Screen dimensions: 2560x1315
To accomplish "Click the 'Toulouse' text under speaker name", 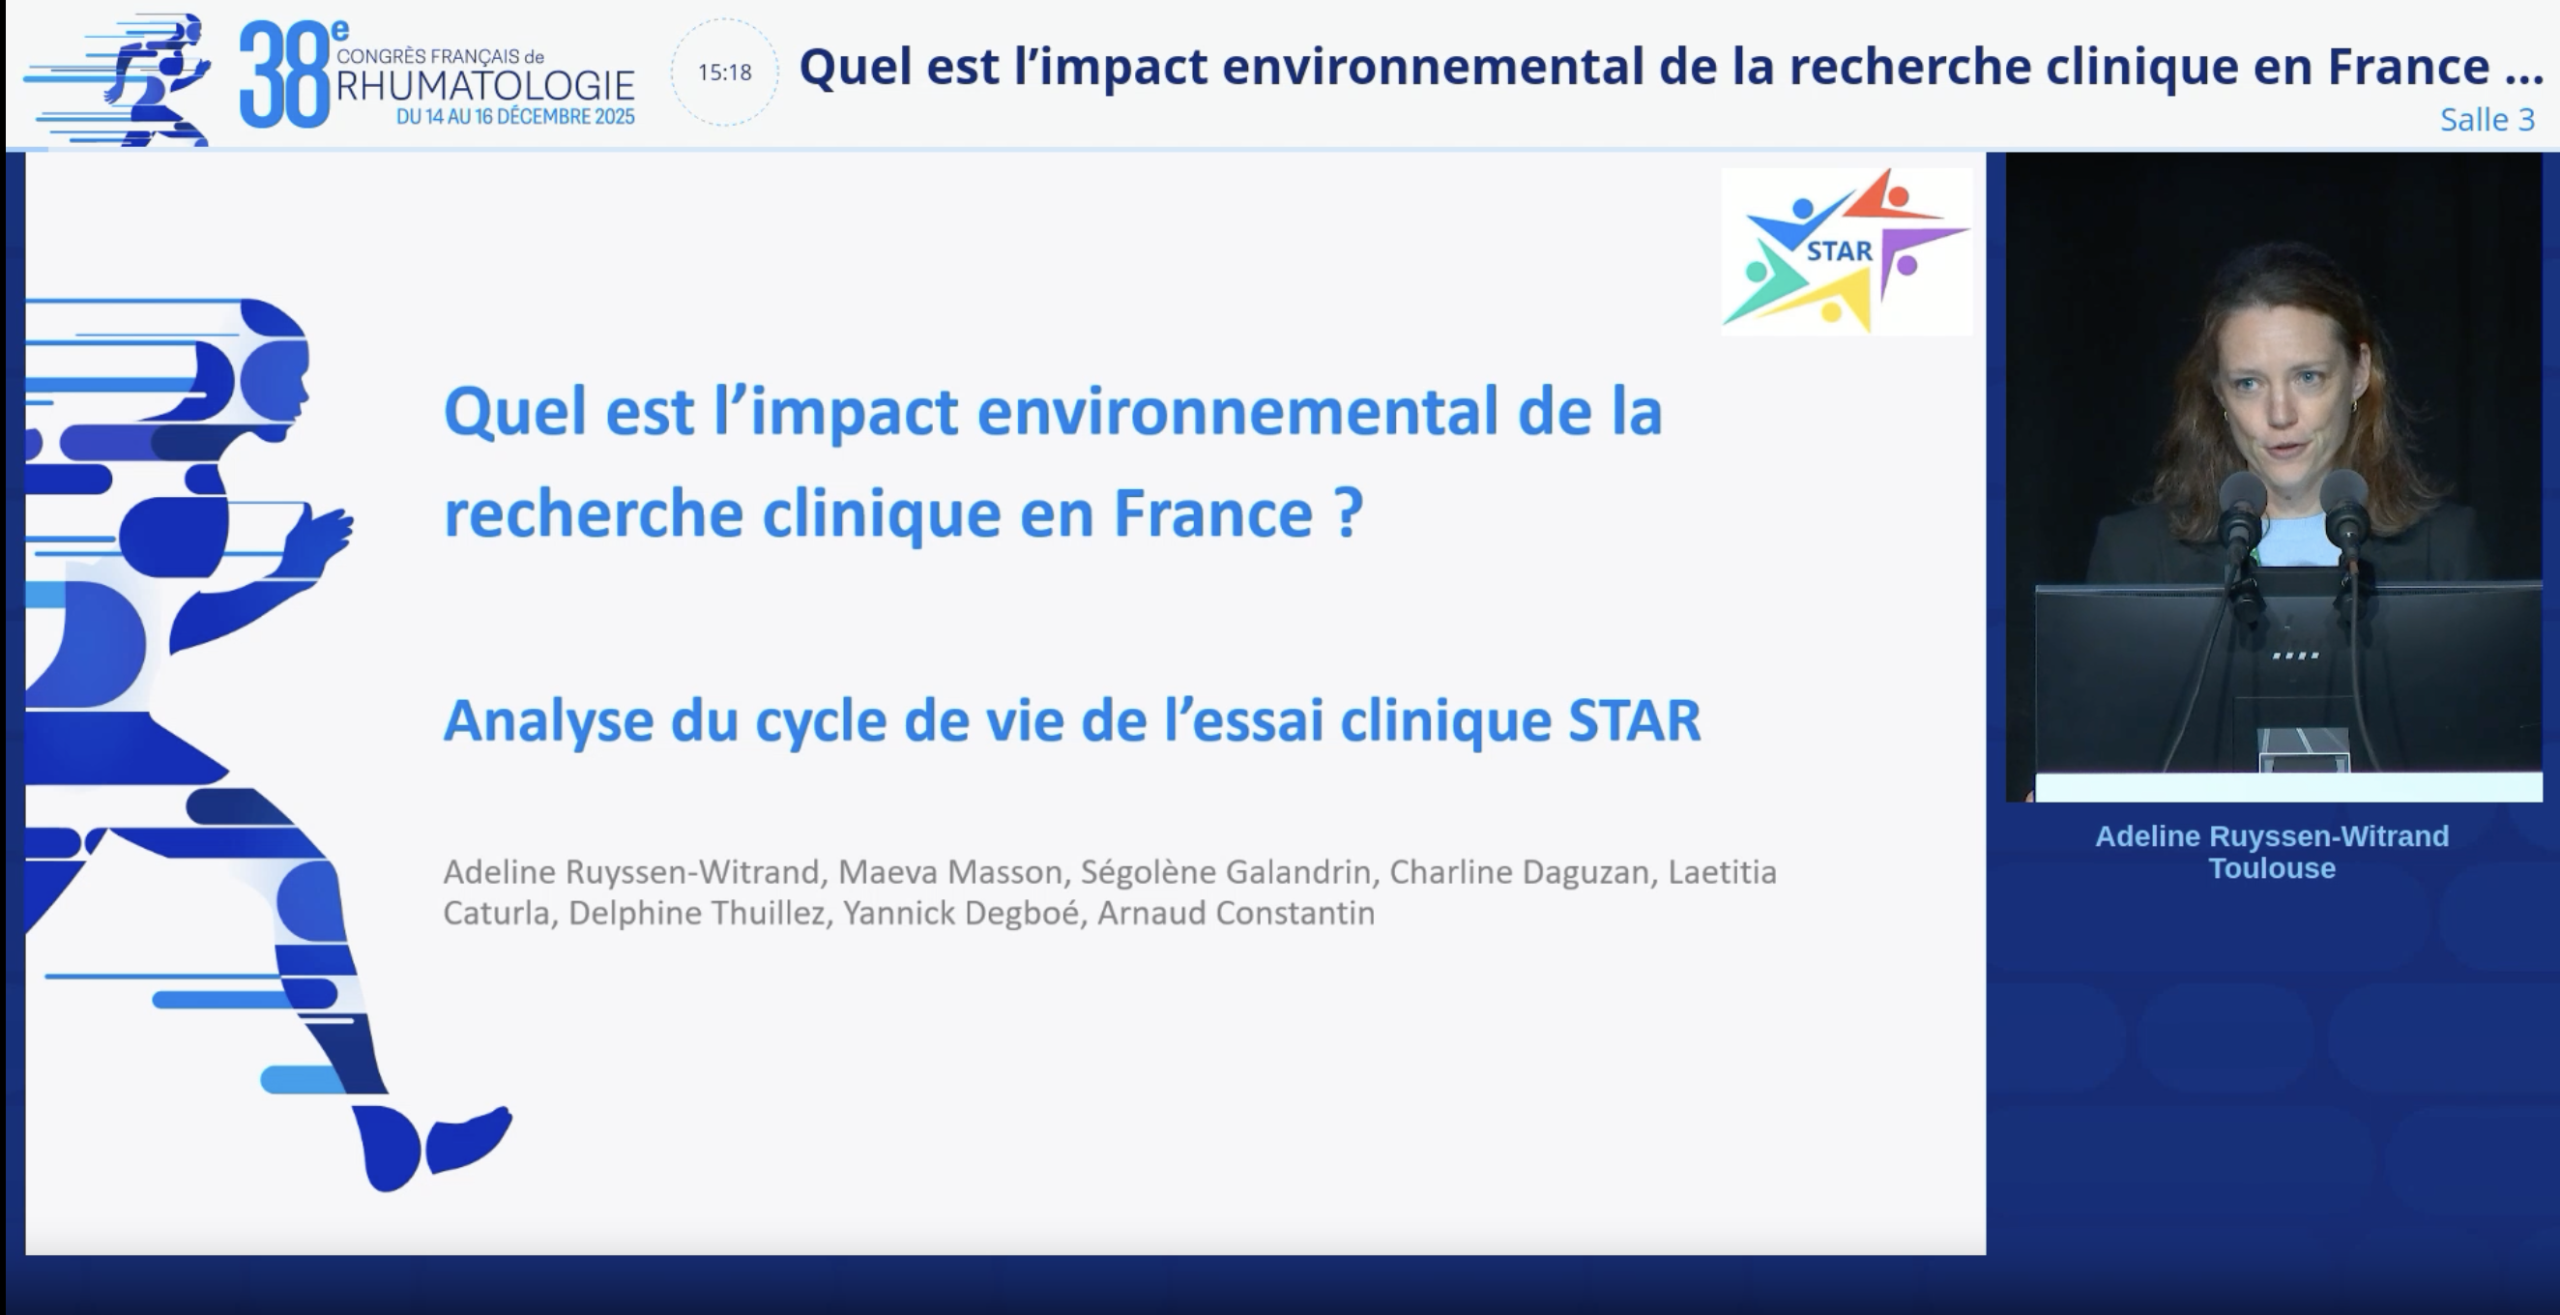I will 2272,868.
